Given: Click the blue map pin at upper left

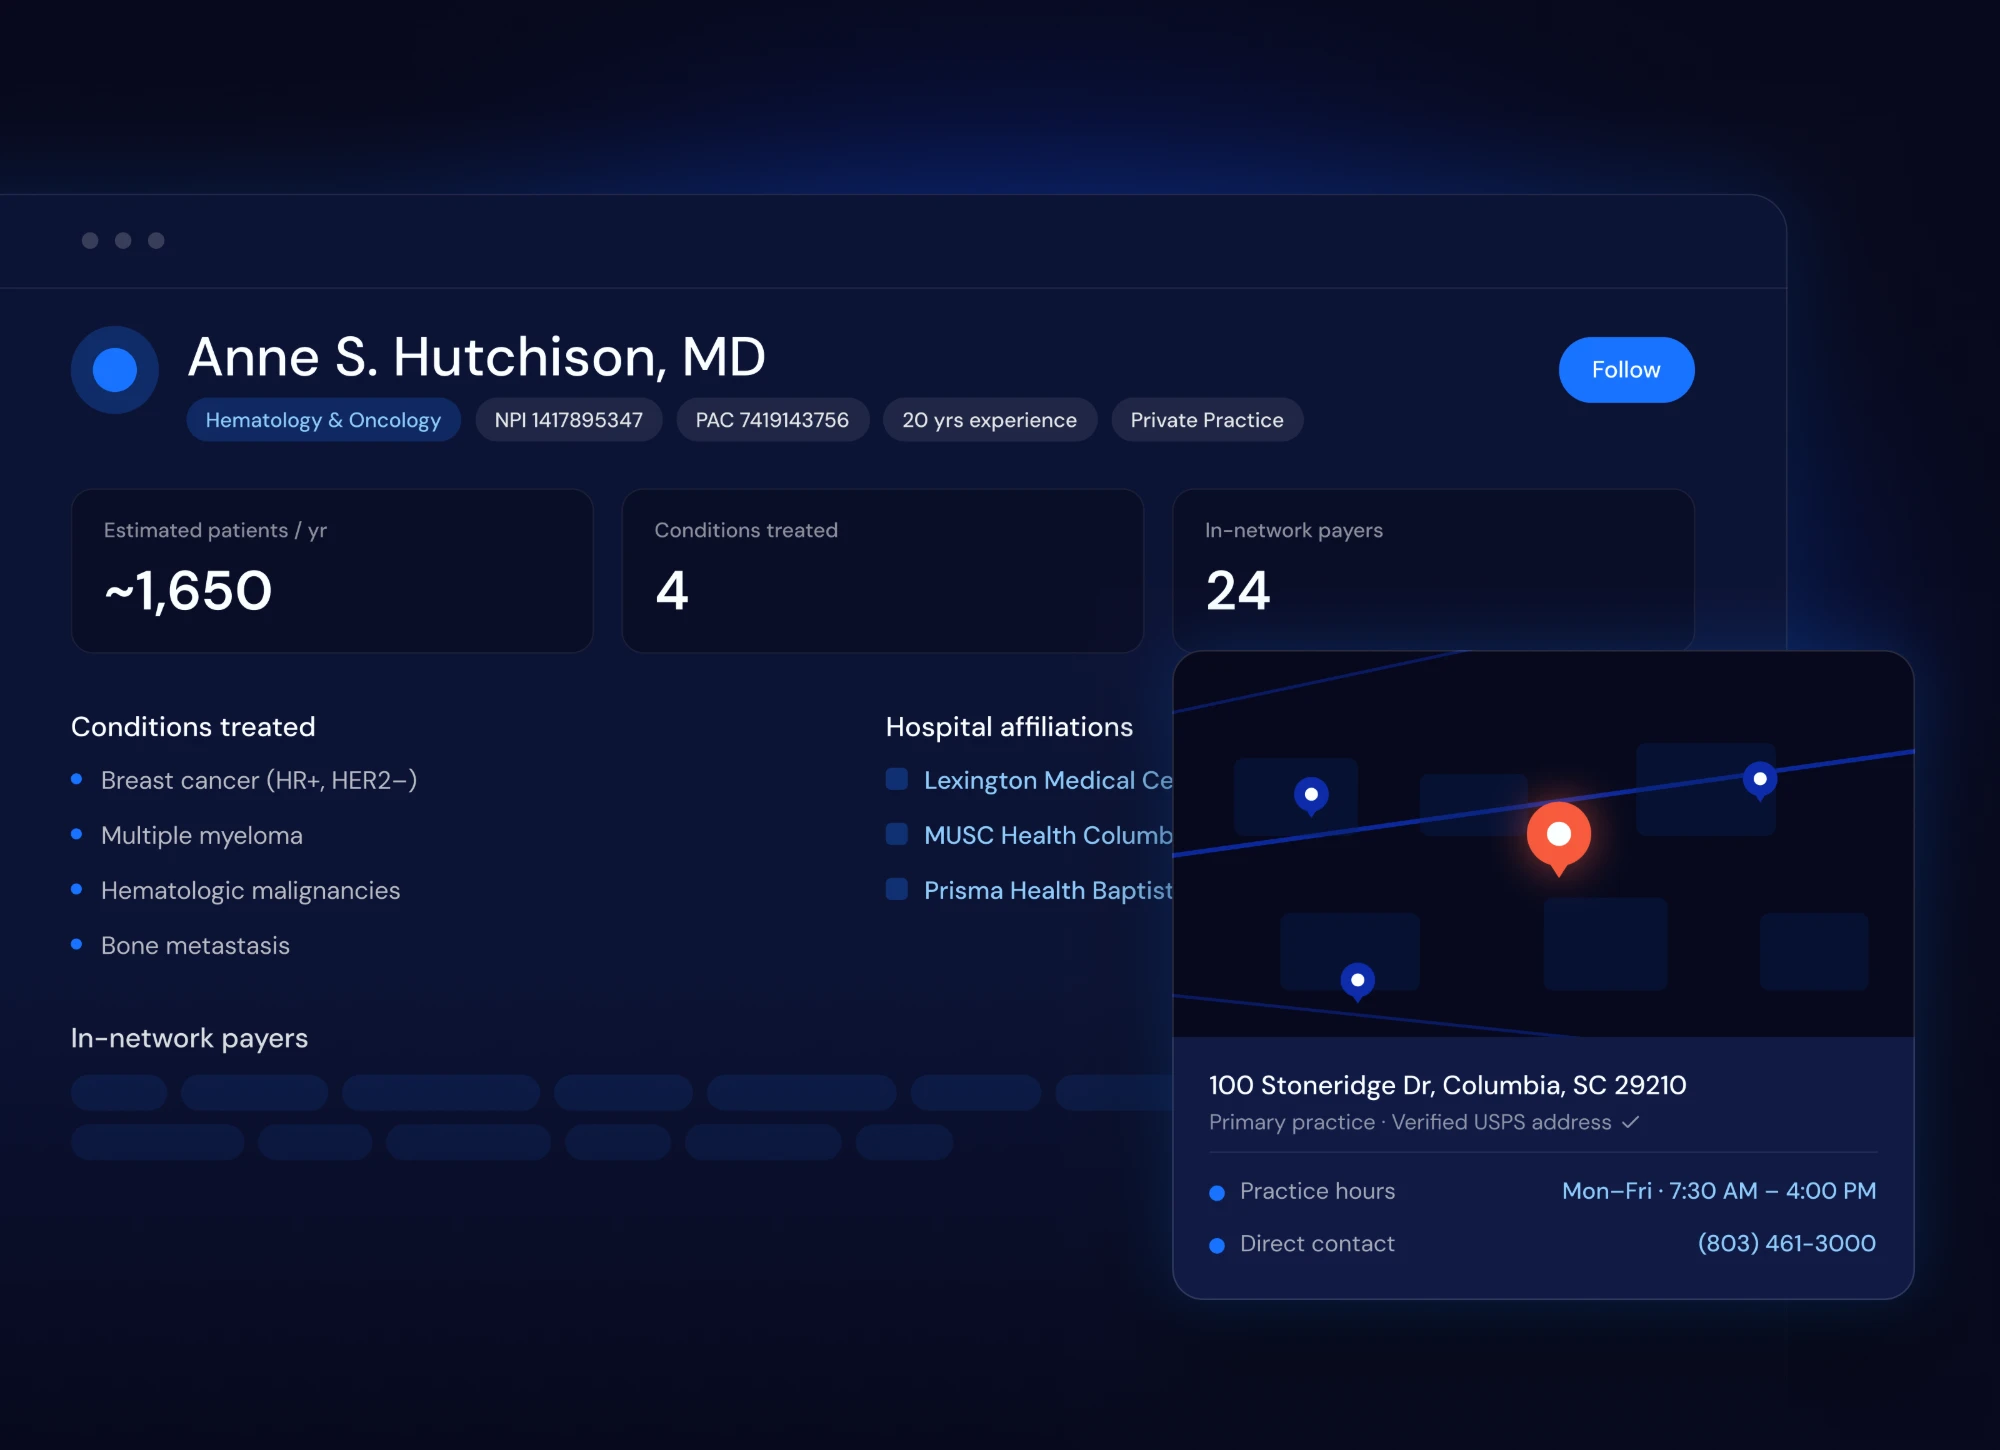Looking at the screenshot, I should tap(1311, 796).
